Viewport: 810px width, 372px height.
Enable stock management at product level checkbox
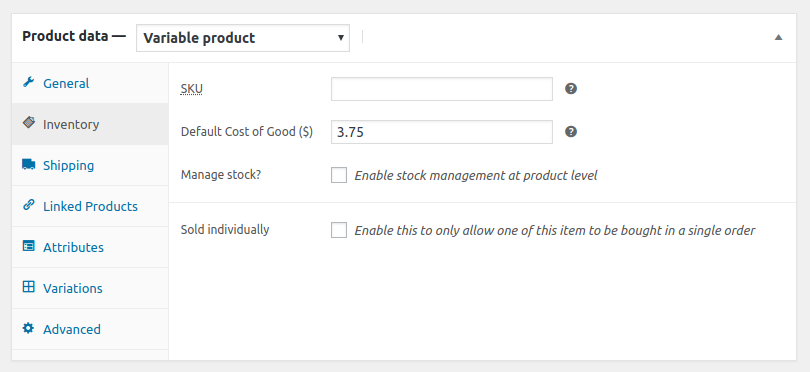click(x=339, y=175)
